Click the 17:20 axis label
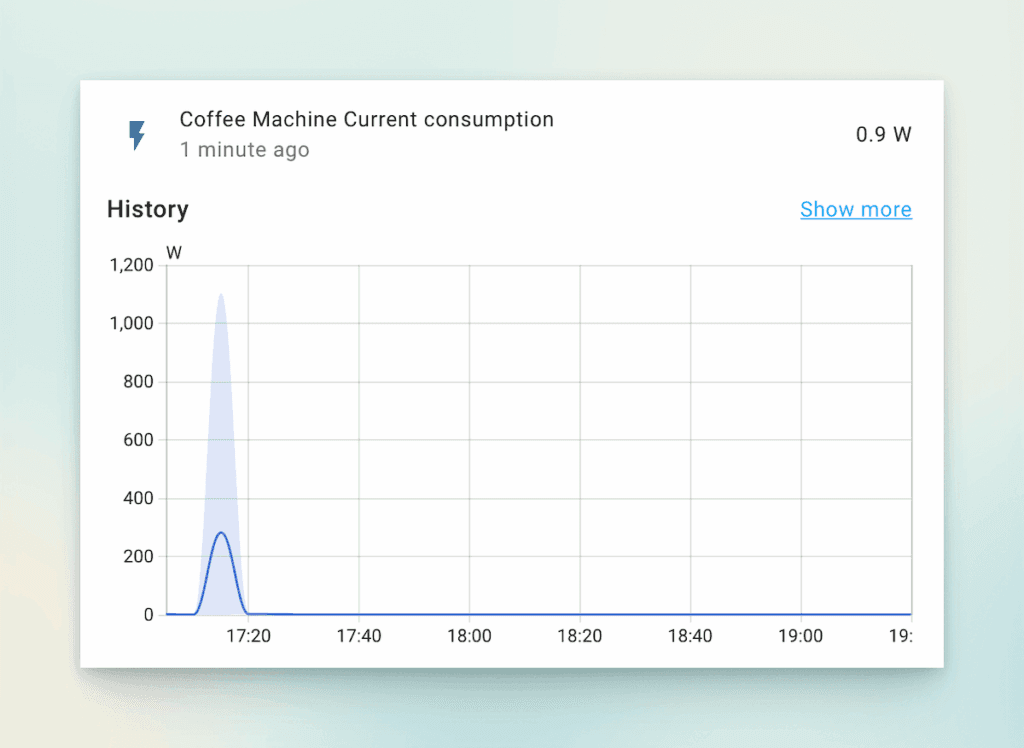Image resolution: width=1024 pixels, height=748 pixels. (x=251, y=635)
